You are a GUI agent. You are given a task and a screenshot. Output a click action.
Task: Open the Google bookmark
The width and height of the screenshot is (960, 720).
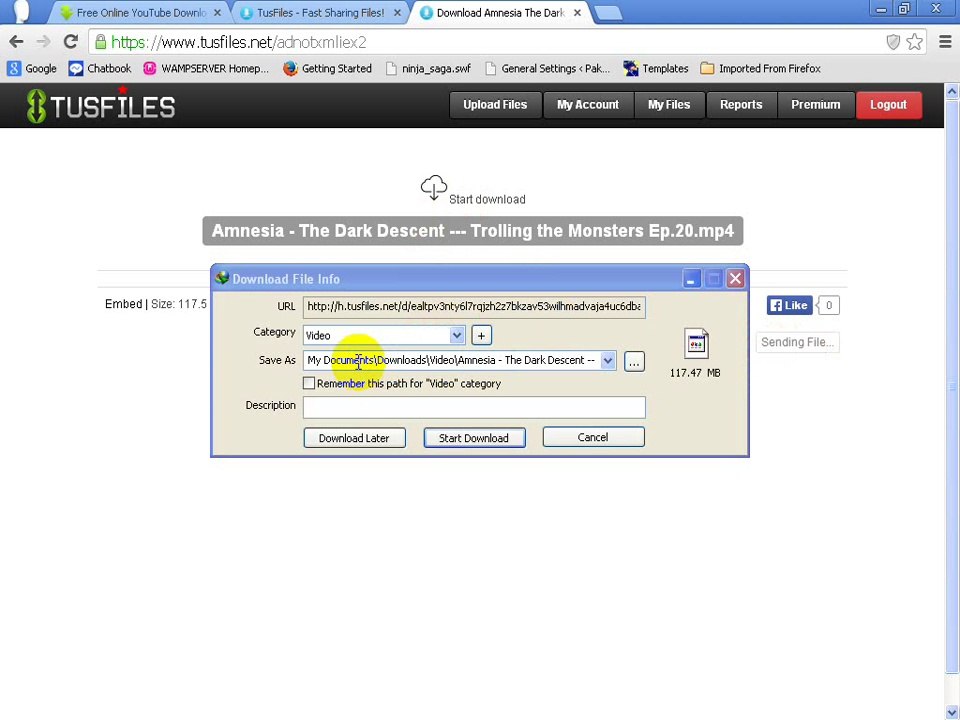(x=32, y=69)
